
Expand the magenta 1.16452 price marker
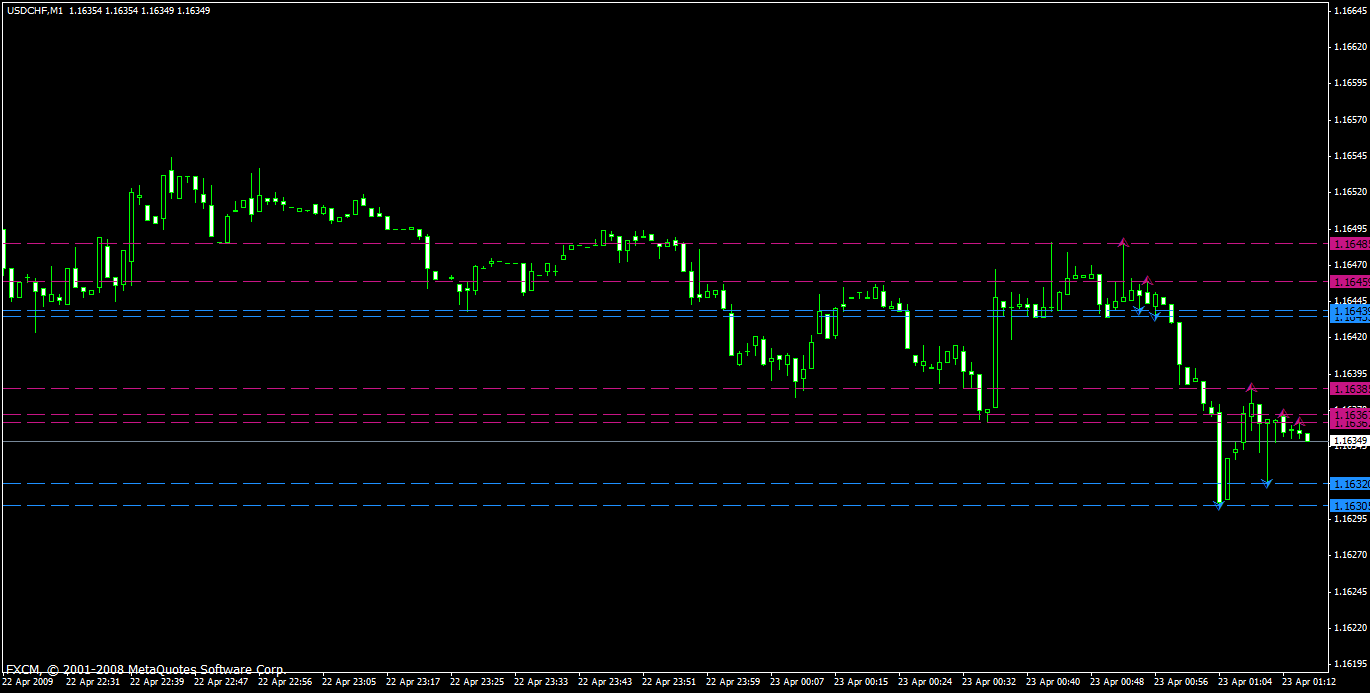click(x=1348, y=282)
